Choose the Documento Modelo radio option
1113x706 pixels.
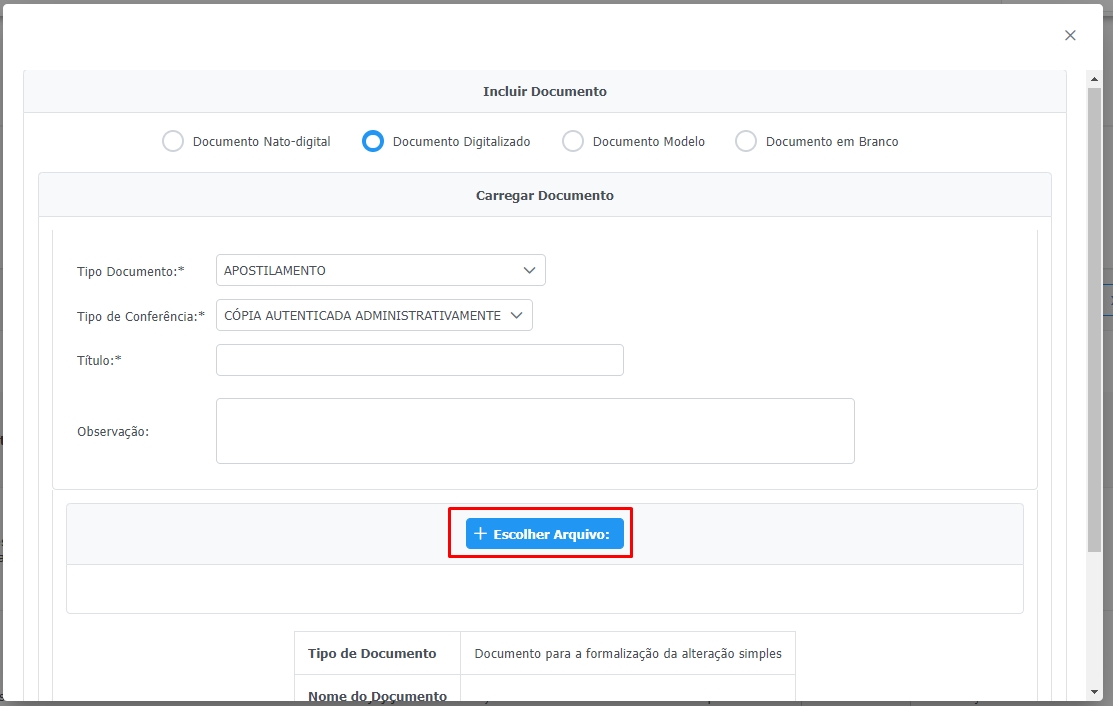point(573,142)
